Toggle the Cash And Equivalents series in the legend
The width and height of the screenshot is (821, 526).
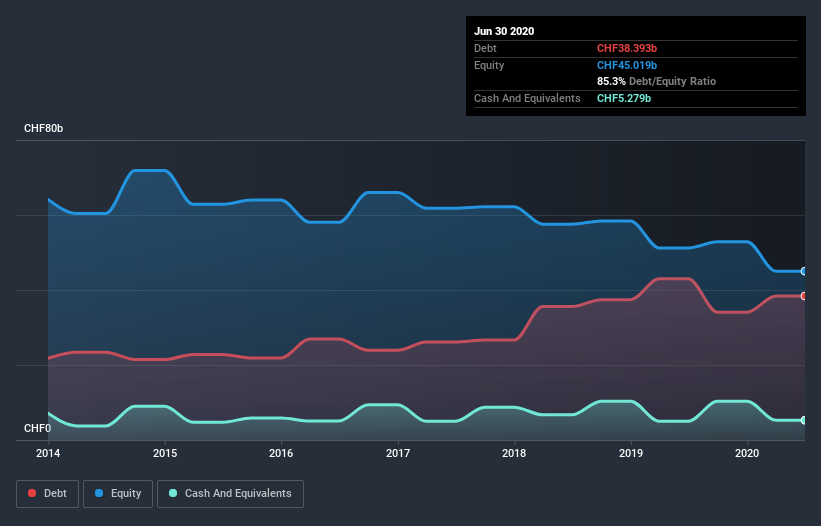tap(230, 494)
